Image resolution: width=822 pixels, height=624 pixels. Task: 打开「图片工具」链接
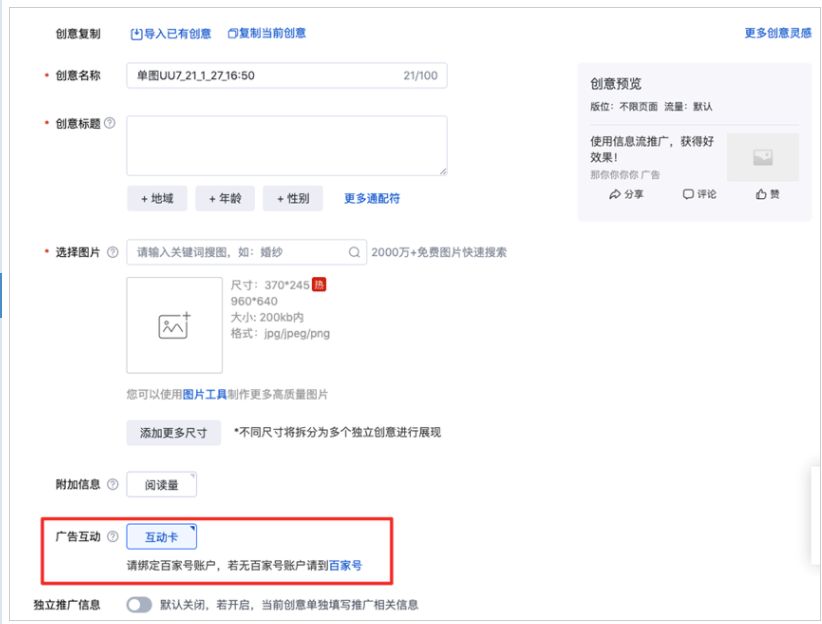205,395
